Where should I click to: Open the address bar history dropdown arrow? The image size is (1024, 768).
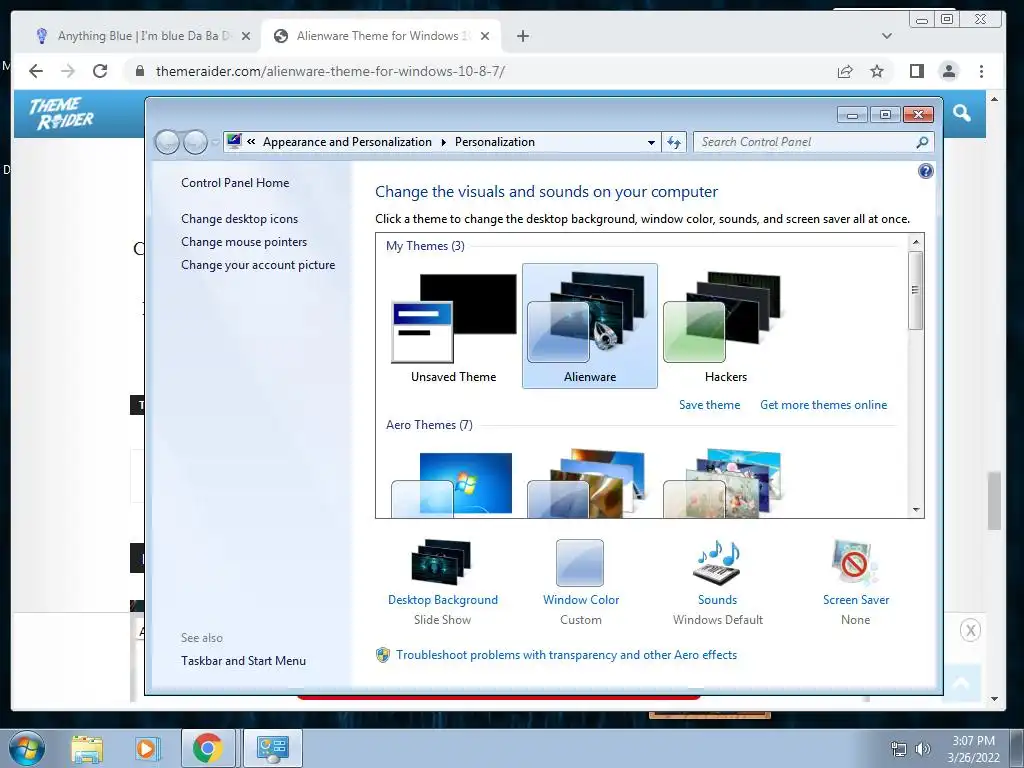(651, 142)
